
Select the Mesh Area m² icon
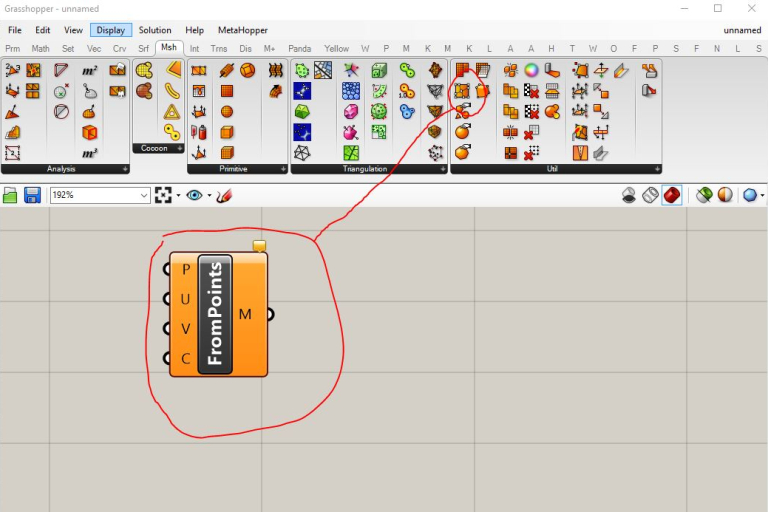pyautogui.click(x=90, y=70)
